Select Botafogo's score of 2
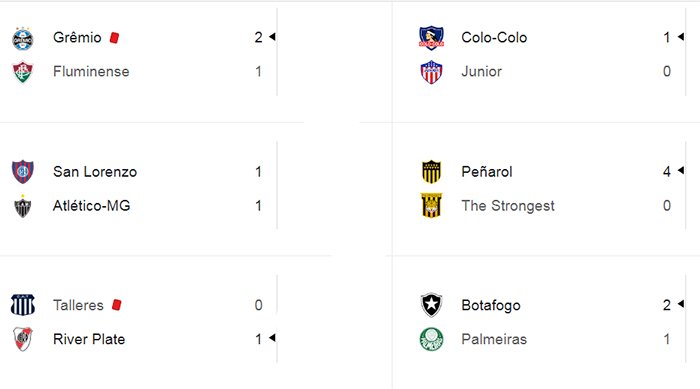 (x=667, y=305)
